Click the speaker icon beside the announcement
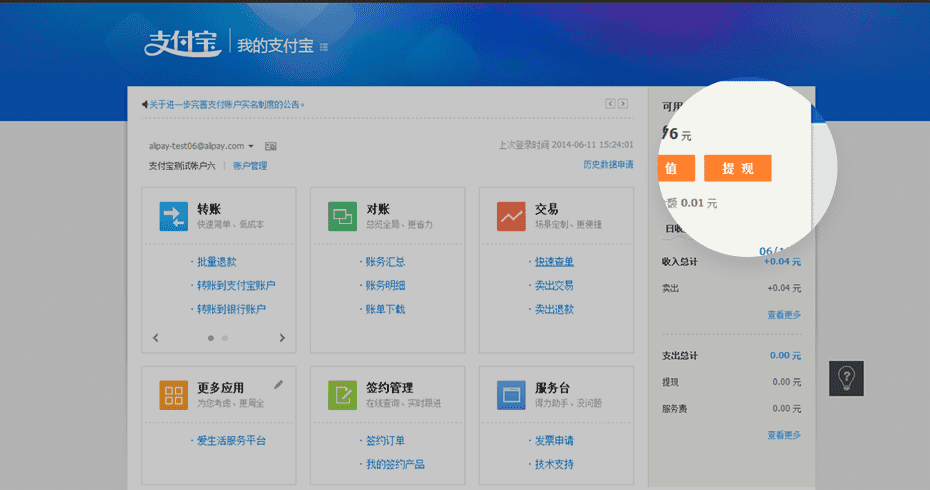The image size is (930, 490). [x=144, y=104]
